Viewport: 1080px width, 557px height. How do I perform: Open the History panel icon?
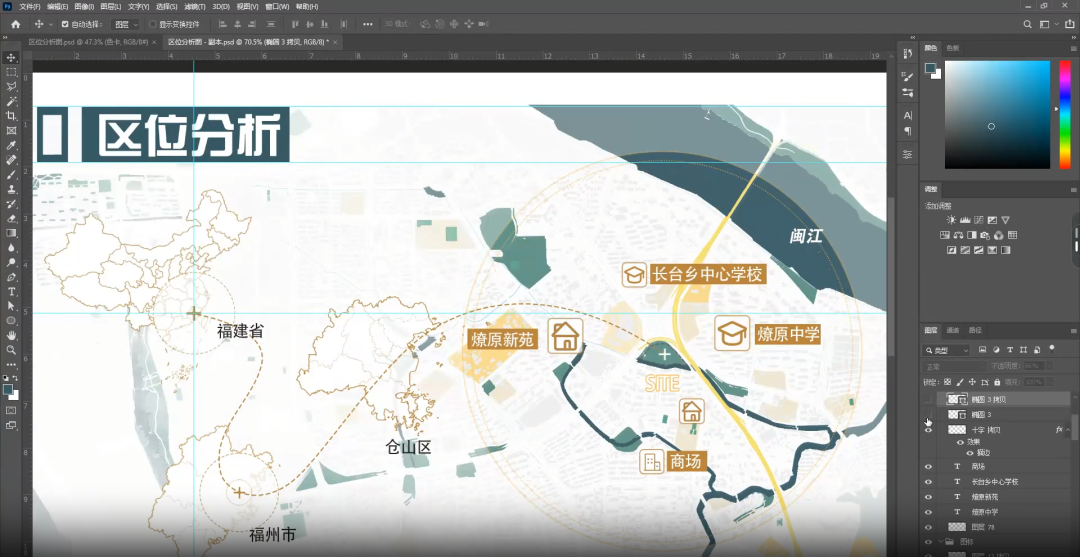[x=908, y=53]
